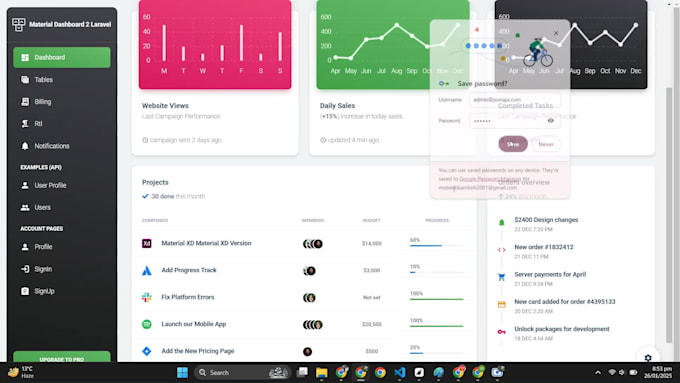Click the $14,000 budget value

(x=372, y=243)
